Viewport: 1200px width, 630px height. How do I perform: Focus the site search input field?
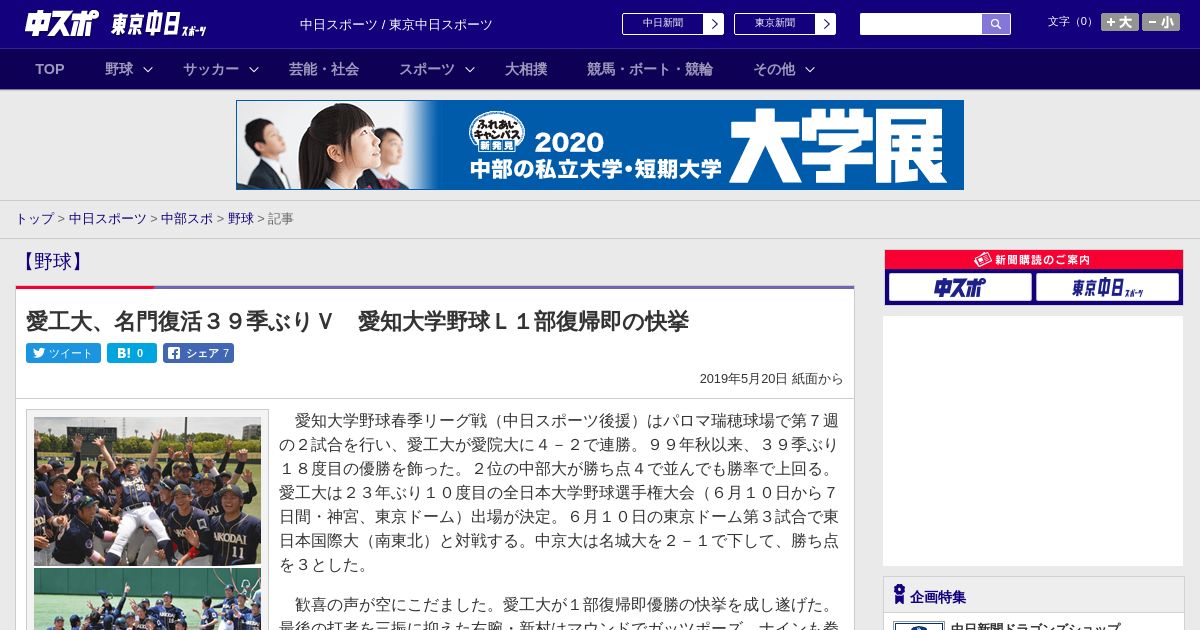(921, 24)
